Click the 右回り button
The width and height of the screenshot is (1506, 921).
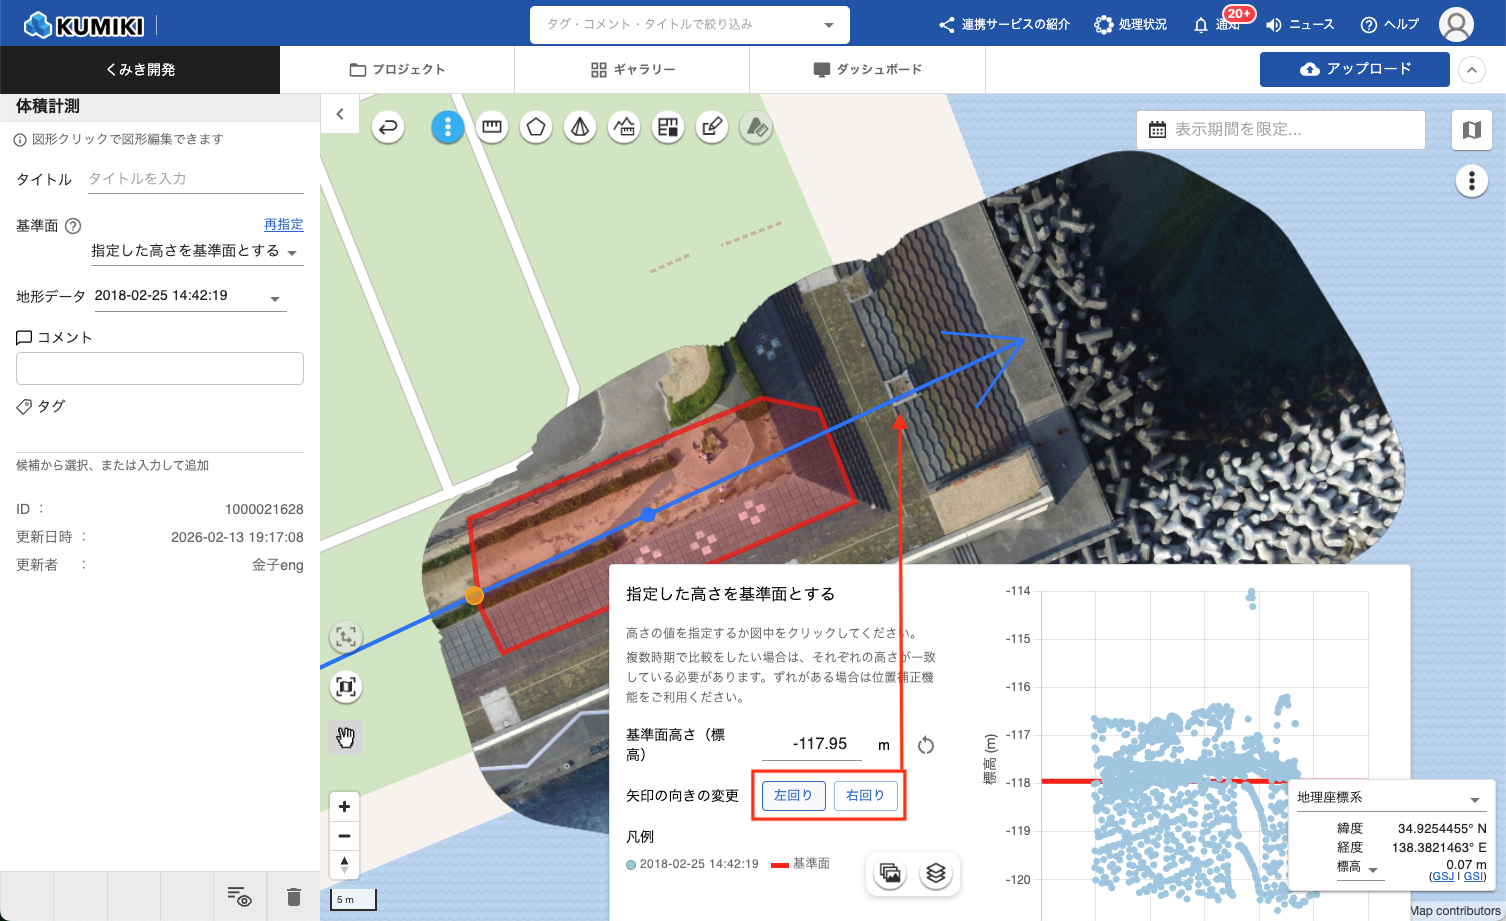pyautogui.click(x=865, y=795)
